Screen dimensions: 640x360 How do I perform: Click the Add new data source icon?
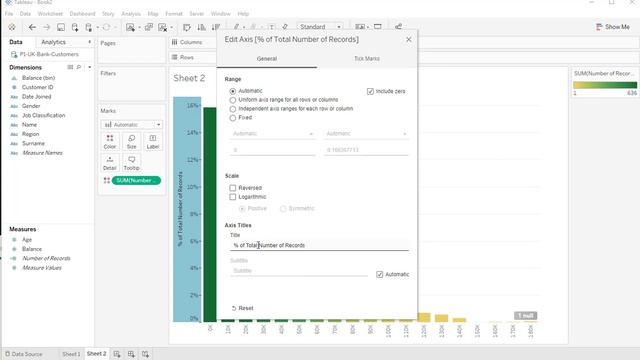tap(75, 27)
